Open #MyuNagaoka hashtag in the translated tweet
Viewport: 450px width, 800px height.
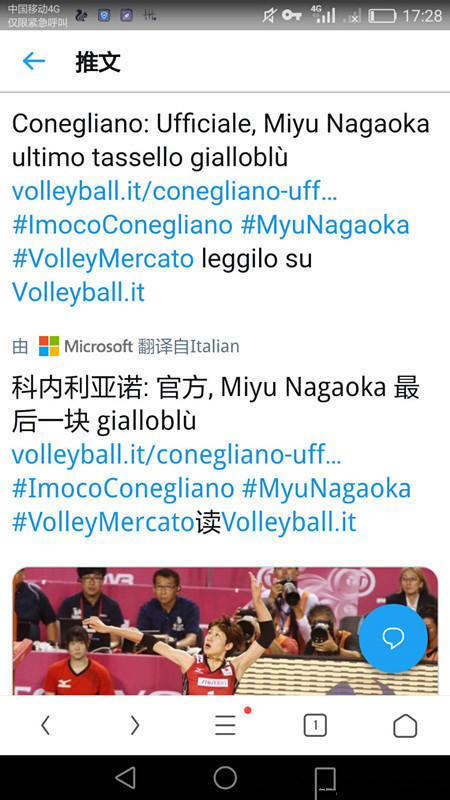tap(327, 489)
